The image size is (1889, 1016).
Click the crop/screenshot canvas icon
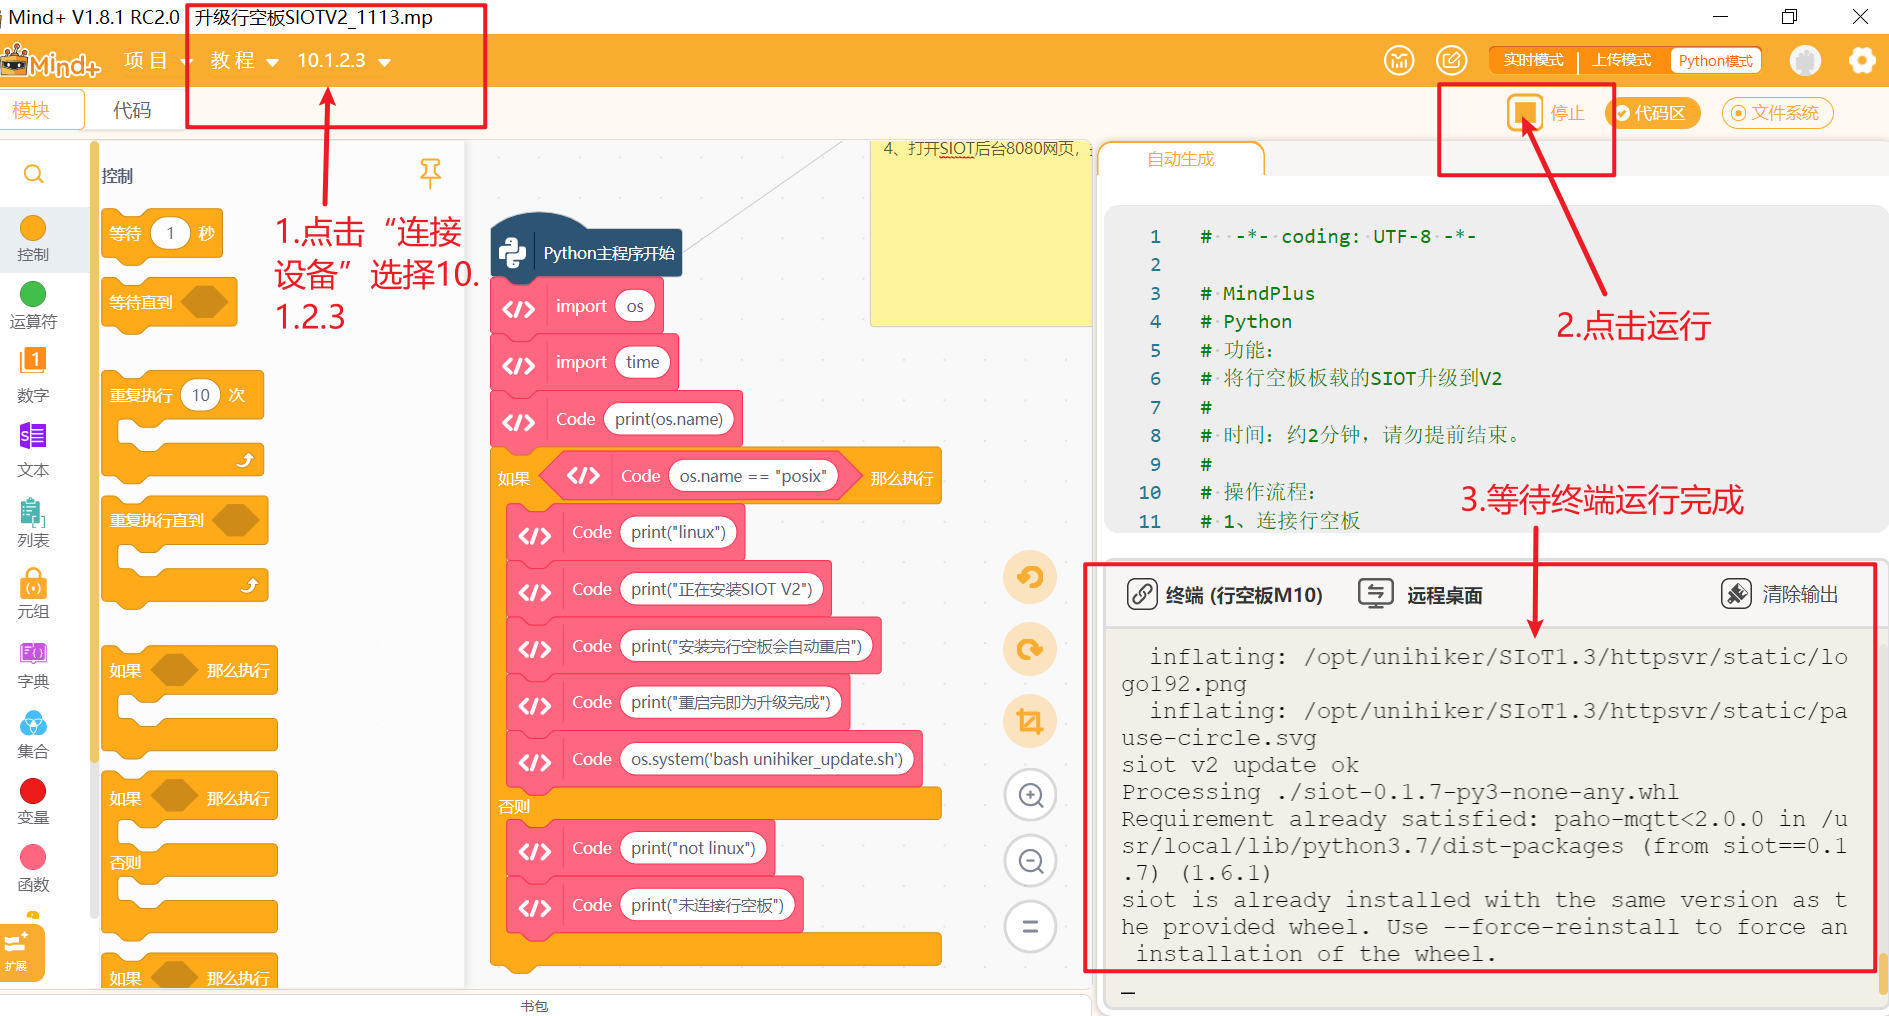pos(1030,721)
